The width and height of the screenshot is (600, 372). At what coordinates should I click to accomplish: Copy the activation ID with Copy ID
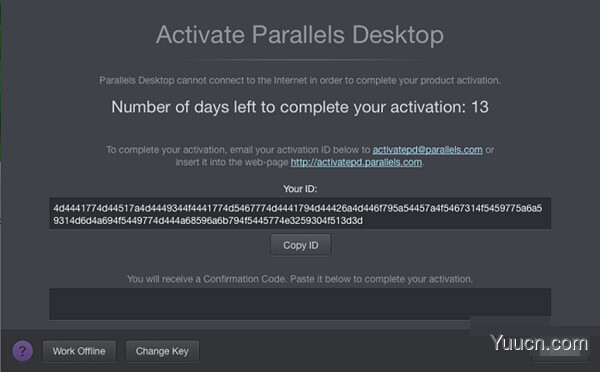[300, 245]
